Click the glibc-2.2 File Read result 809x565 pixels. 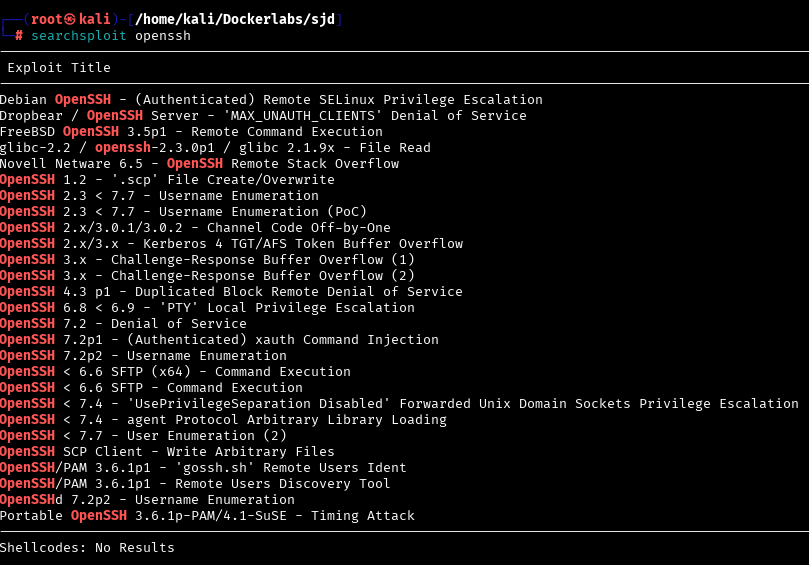pos(215,148)
